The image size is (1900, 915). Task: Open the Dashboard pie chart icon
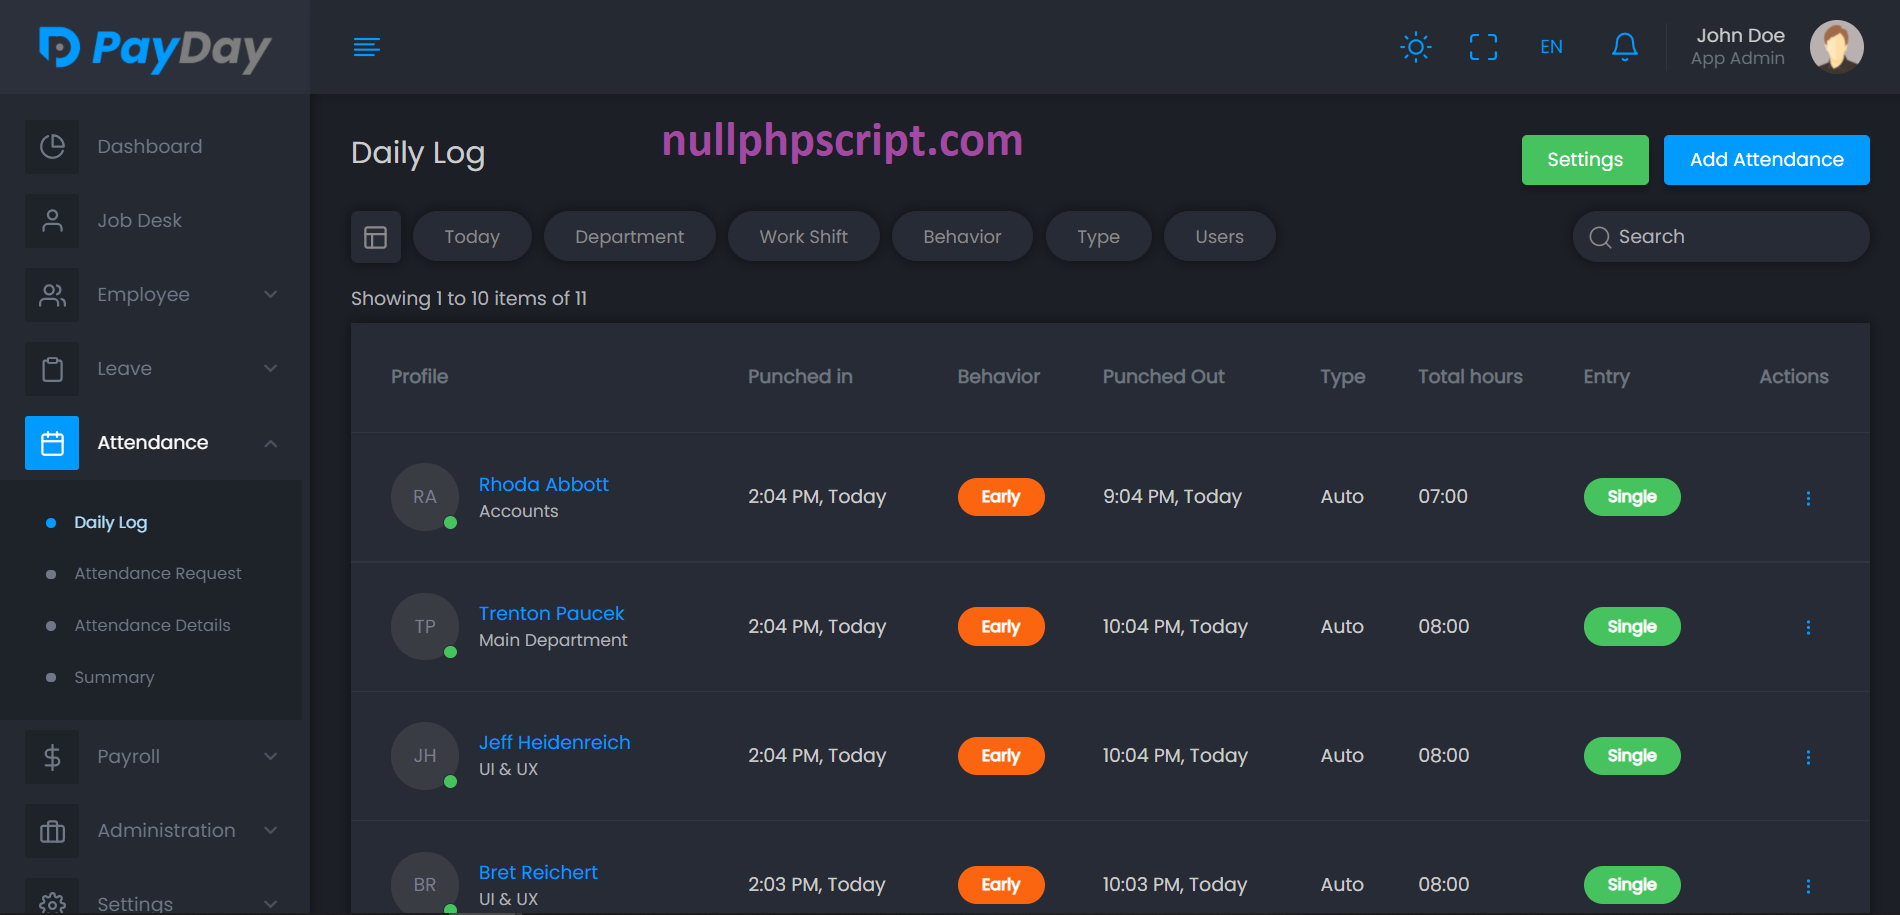click(52, 147)
